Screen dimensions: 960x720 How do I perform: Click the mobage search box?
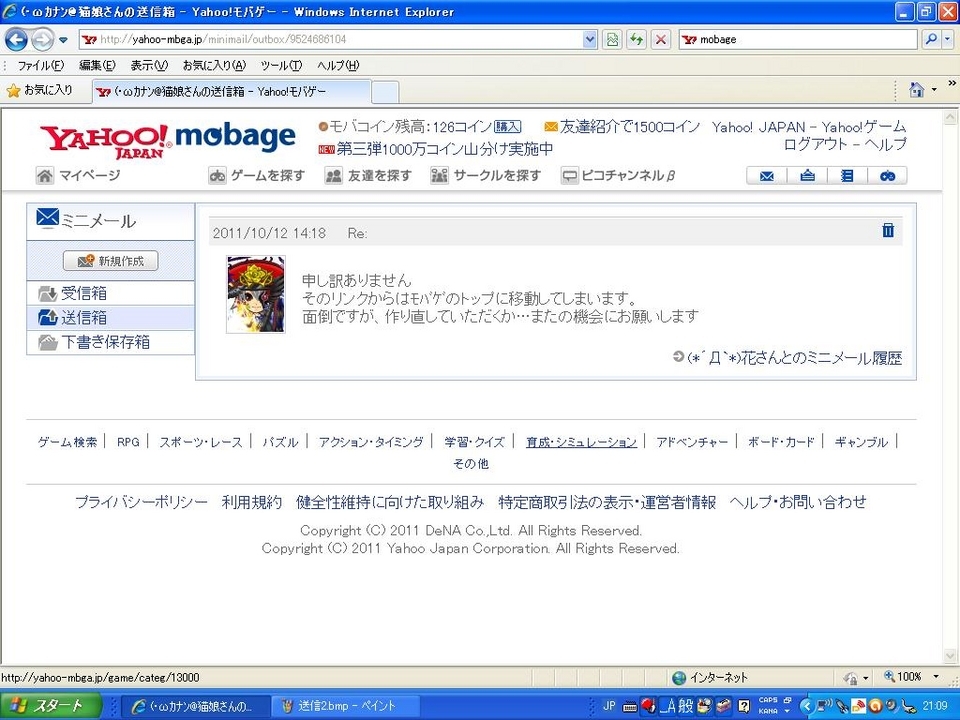pyautogui.click(x=798, y=40)
